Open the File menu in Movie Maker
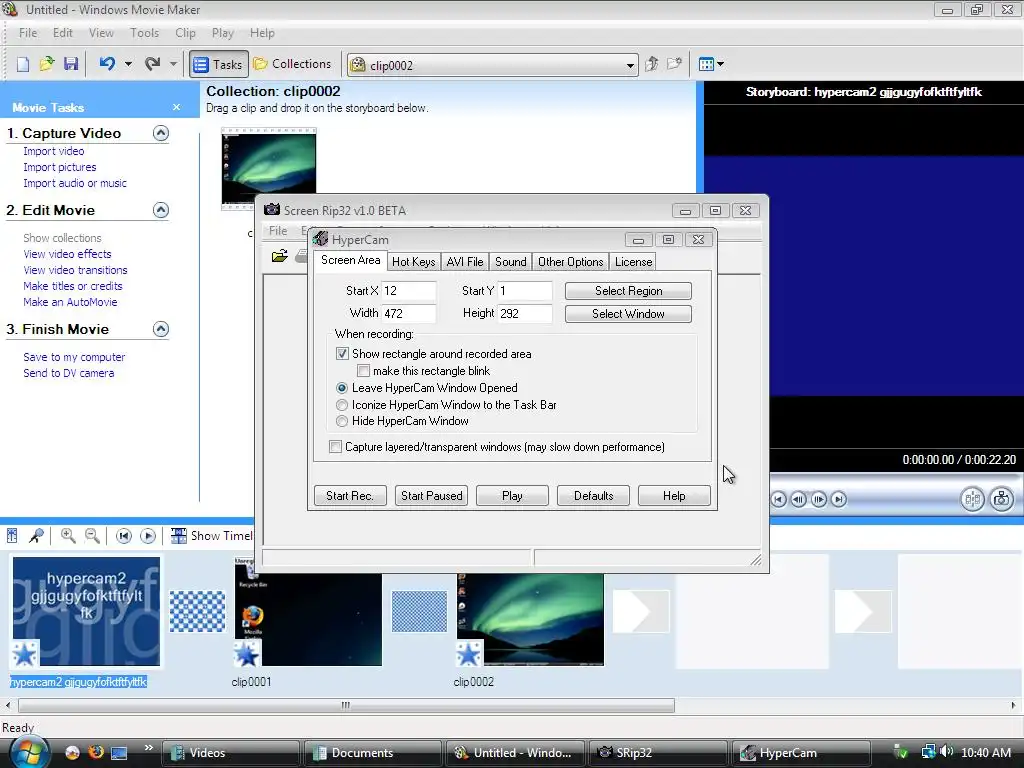The width and height of the screenshot is (1024, 768). [x=27, y=33]
